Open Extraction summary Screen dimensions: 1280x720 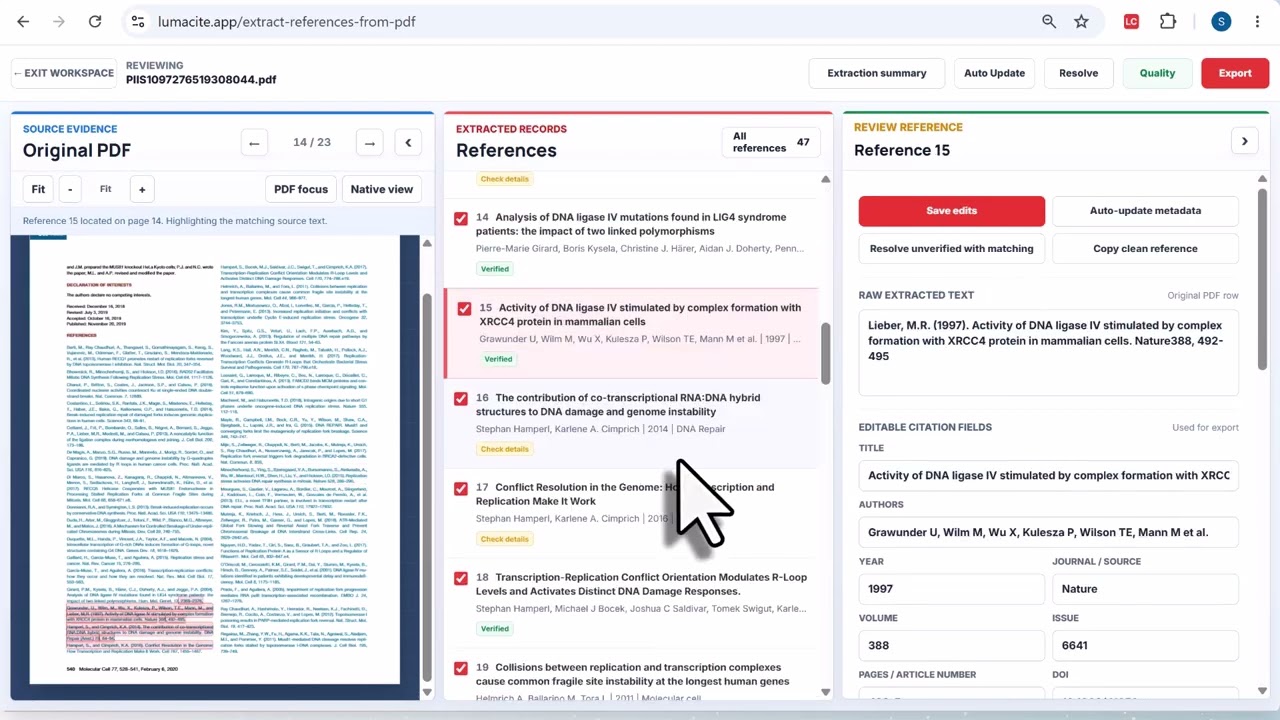click(877, 73)
